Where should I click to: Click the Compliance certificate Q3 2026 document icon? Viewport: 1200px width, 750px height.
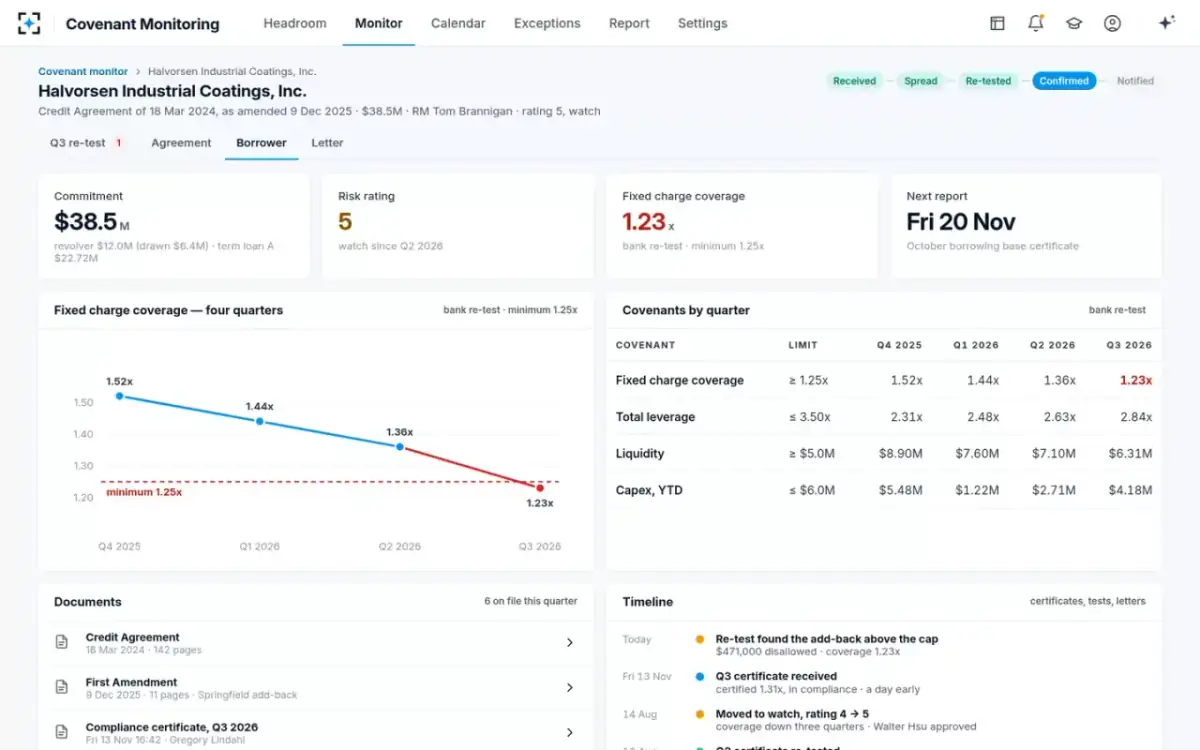point(62,732)
